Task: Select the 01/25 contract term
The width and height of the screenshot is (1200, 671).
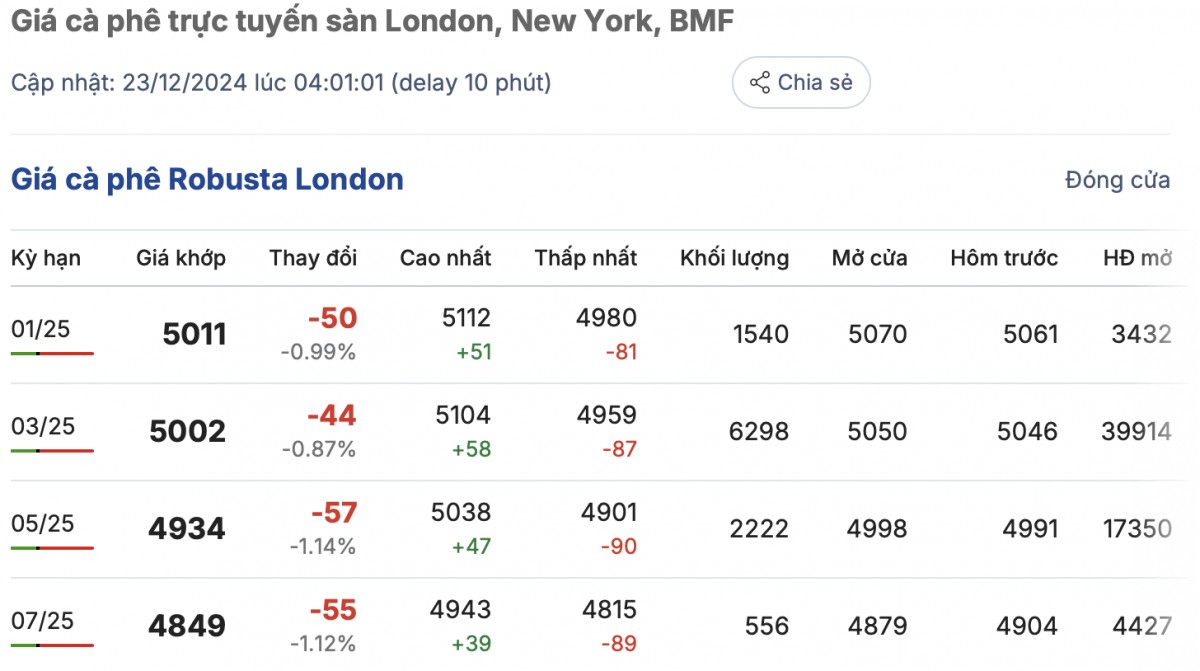Action: [41, 329]
